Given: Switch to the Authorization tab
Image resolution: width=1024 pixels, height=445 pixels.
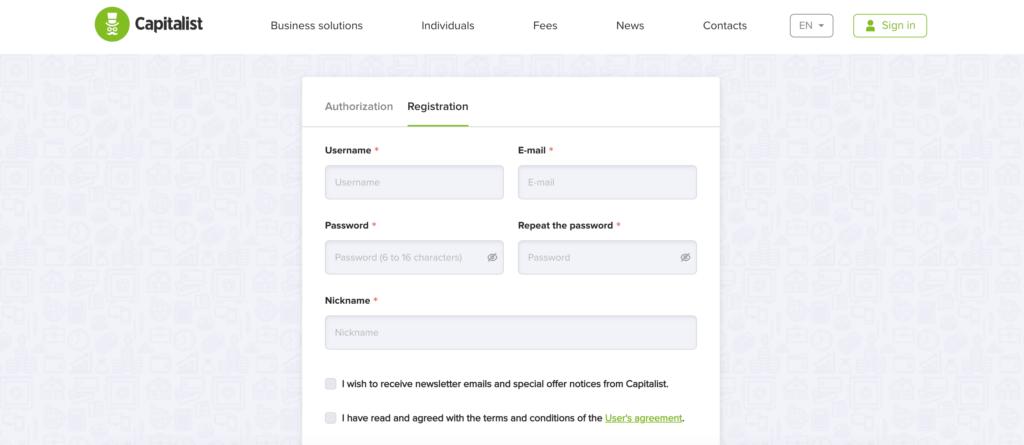Looking at the screenshot, I should coord(359,107).
